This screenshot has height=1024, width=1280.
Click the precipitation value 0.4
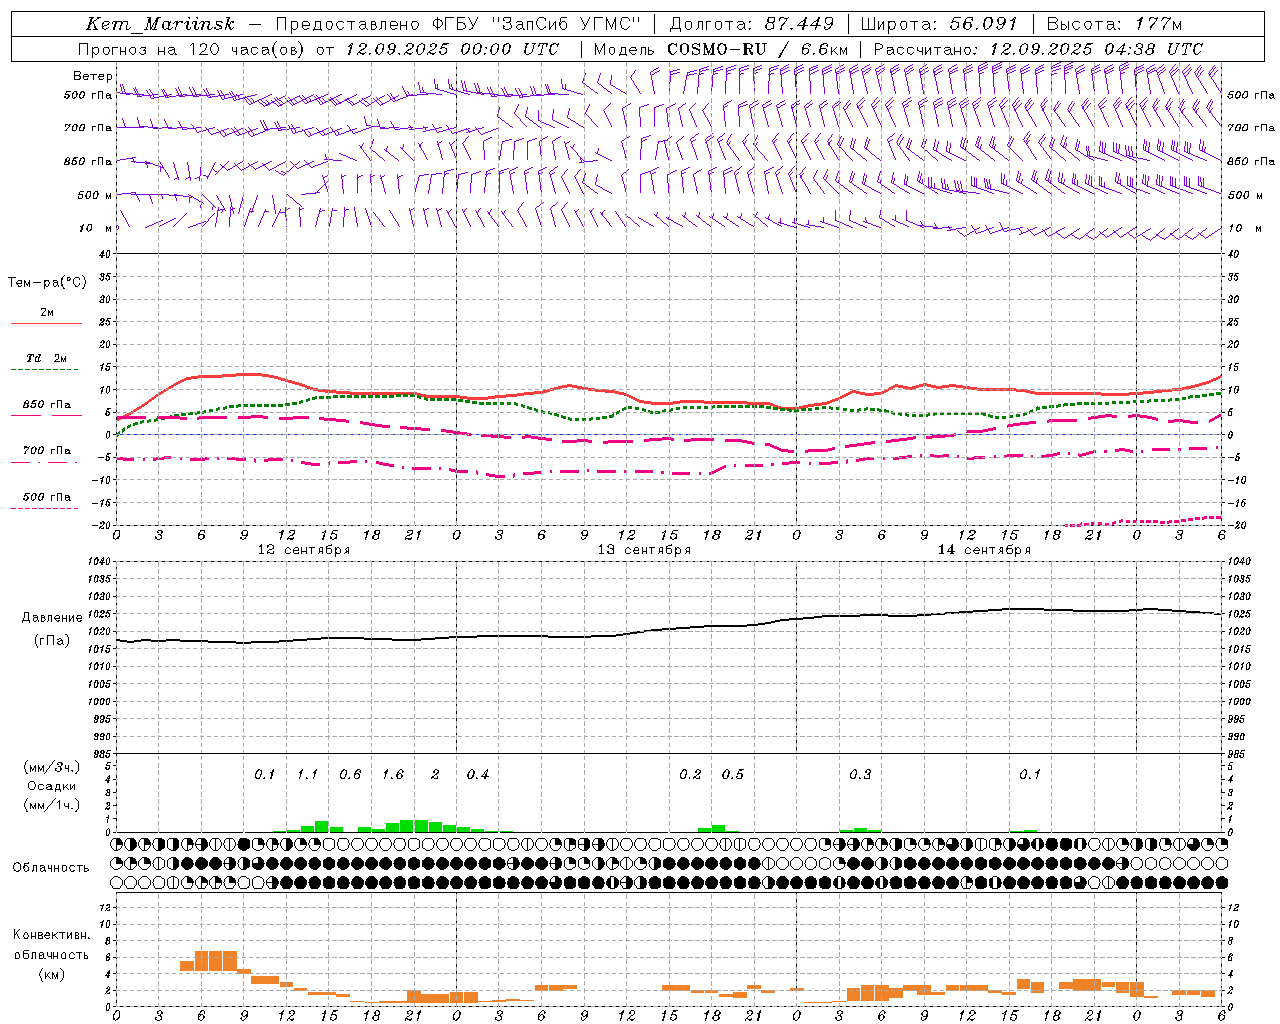click(478, 774)
